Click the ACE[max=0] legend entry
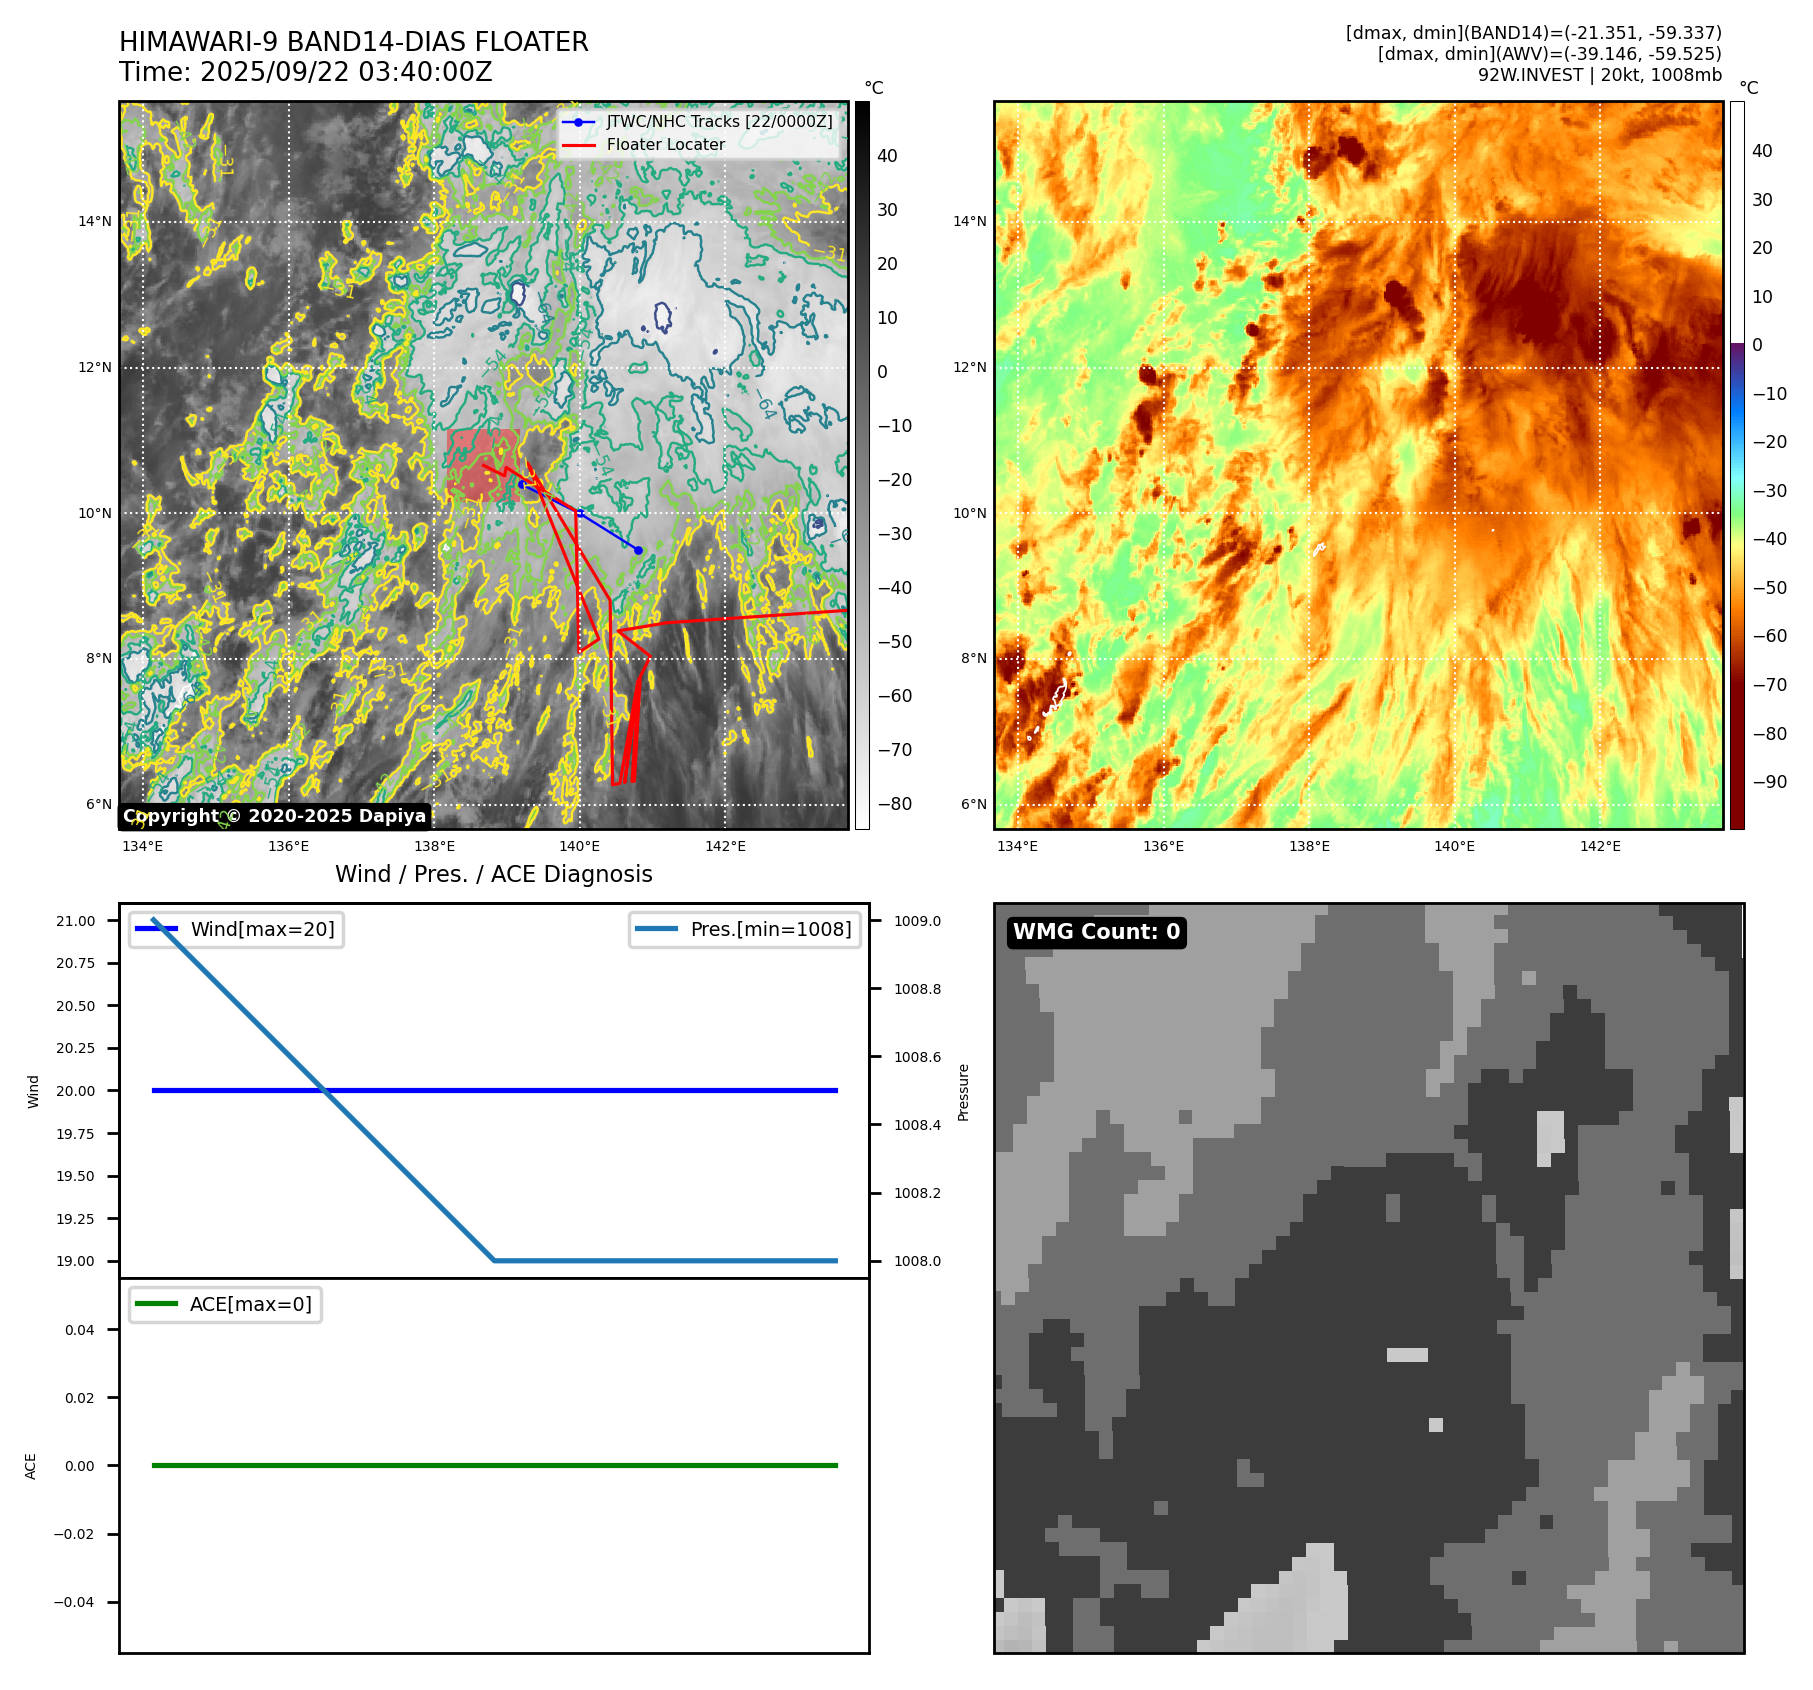 [225, 1304]
